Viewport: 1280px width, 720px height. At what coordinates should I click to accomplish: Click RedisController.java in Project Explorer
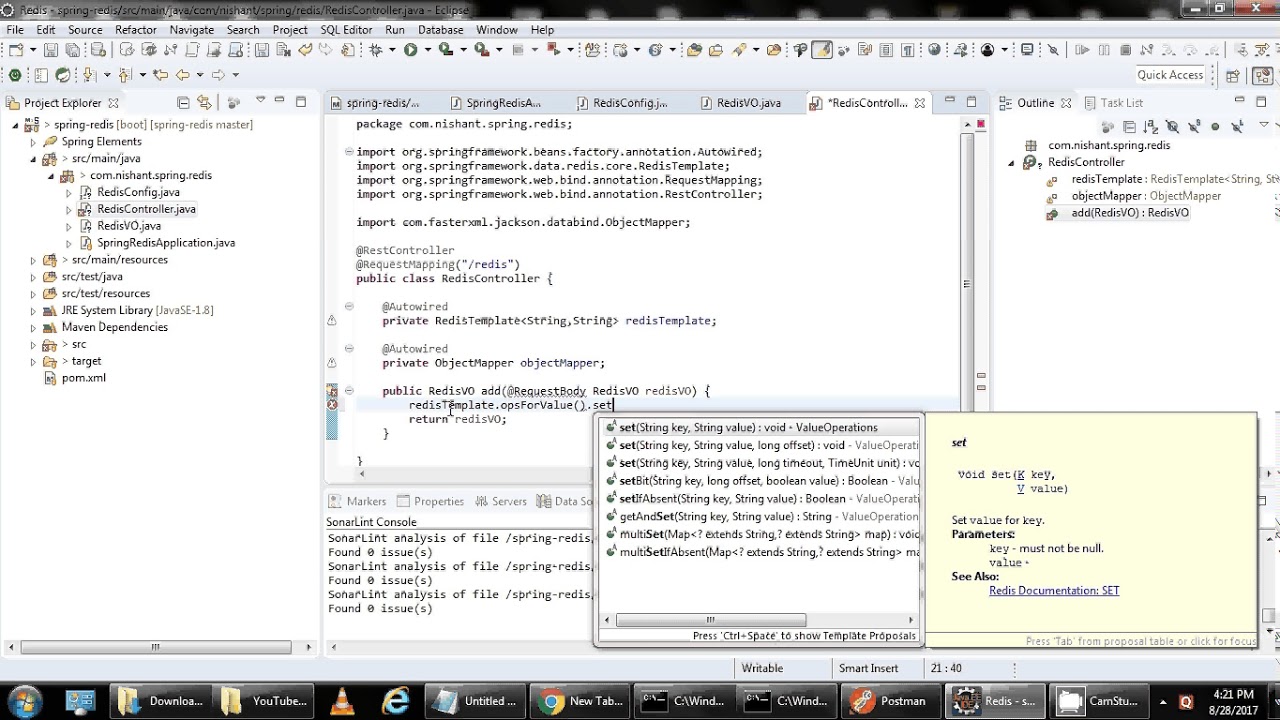[x=146, y=209]
